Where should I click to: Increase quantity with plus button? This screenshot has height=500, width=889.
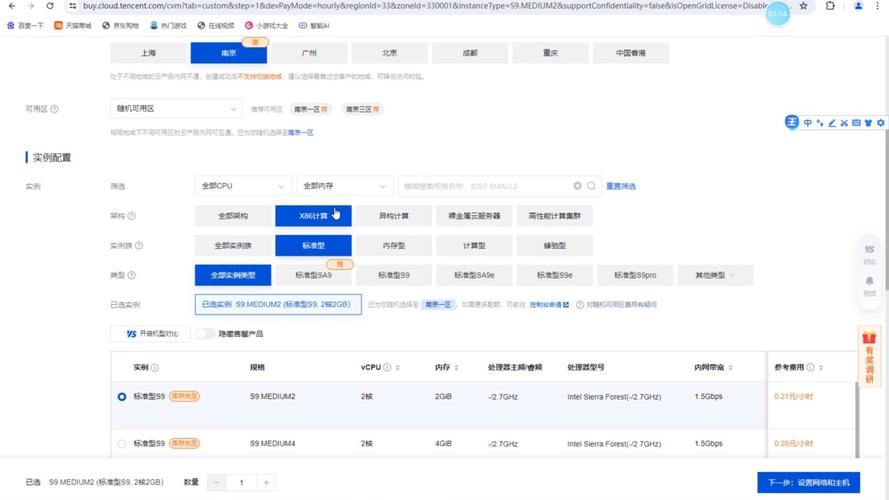click(266, 482)
